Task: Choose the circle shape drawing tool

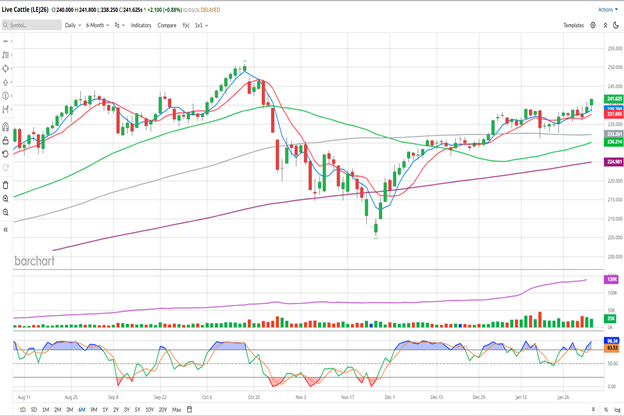Action: click(x=6, y=68)
